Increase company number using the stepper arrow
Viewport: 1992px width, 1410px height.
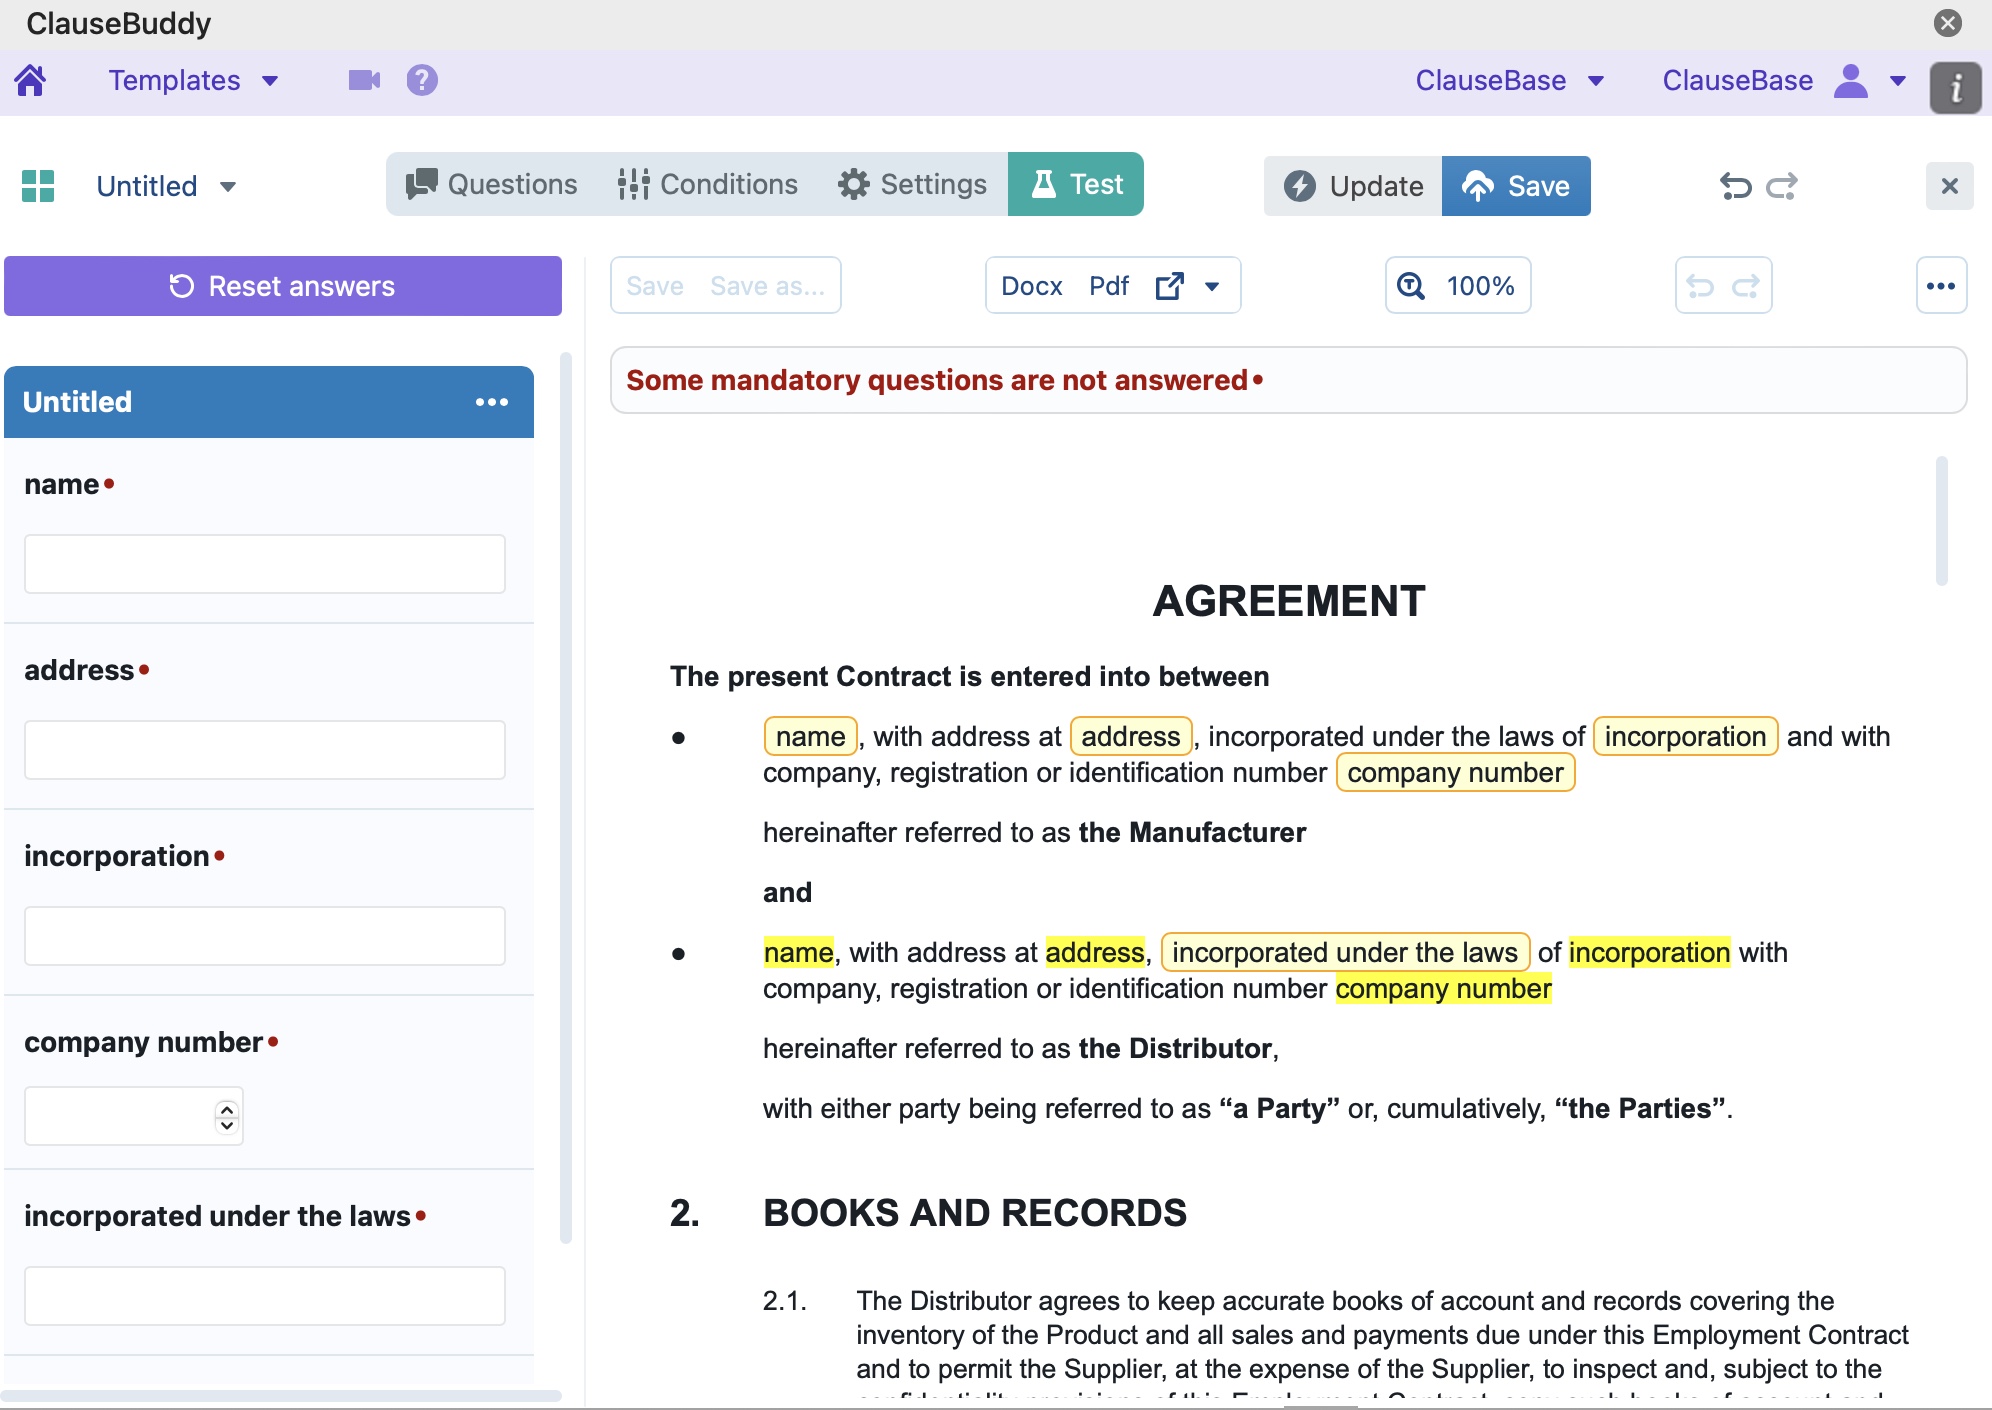(x=226, y=1108)
